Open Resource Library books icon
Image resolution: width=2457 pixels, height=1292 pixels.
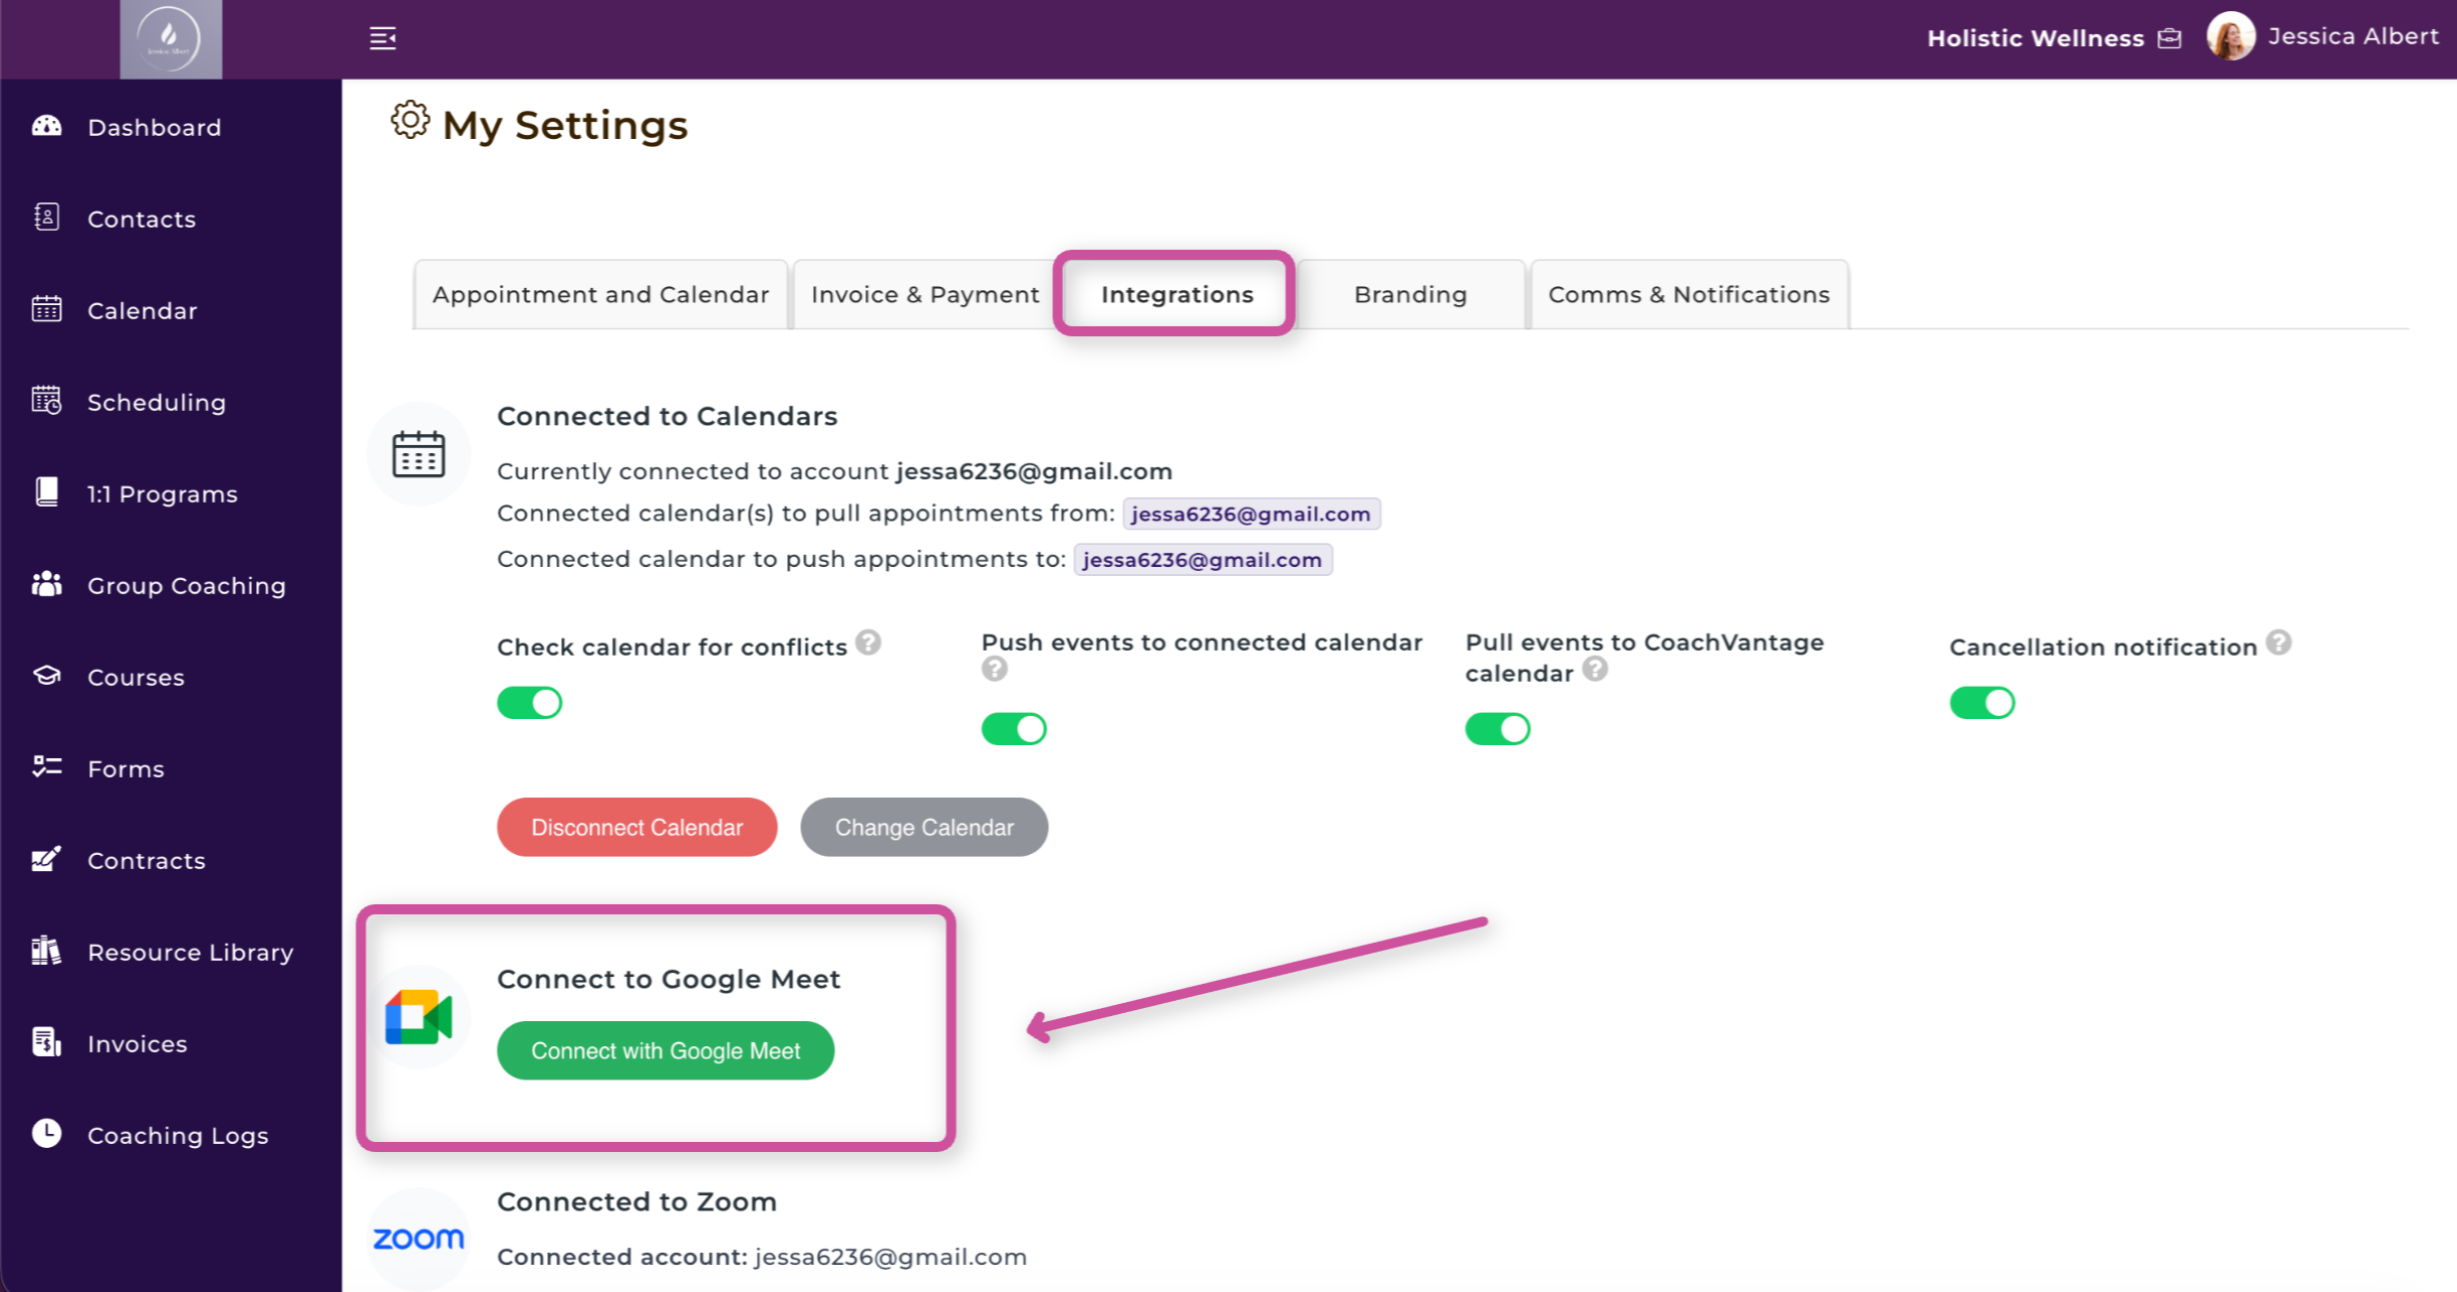click(x=47, y=951)
